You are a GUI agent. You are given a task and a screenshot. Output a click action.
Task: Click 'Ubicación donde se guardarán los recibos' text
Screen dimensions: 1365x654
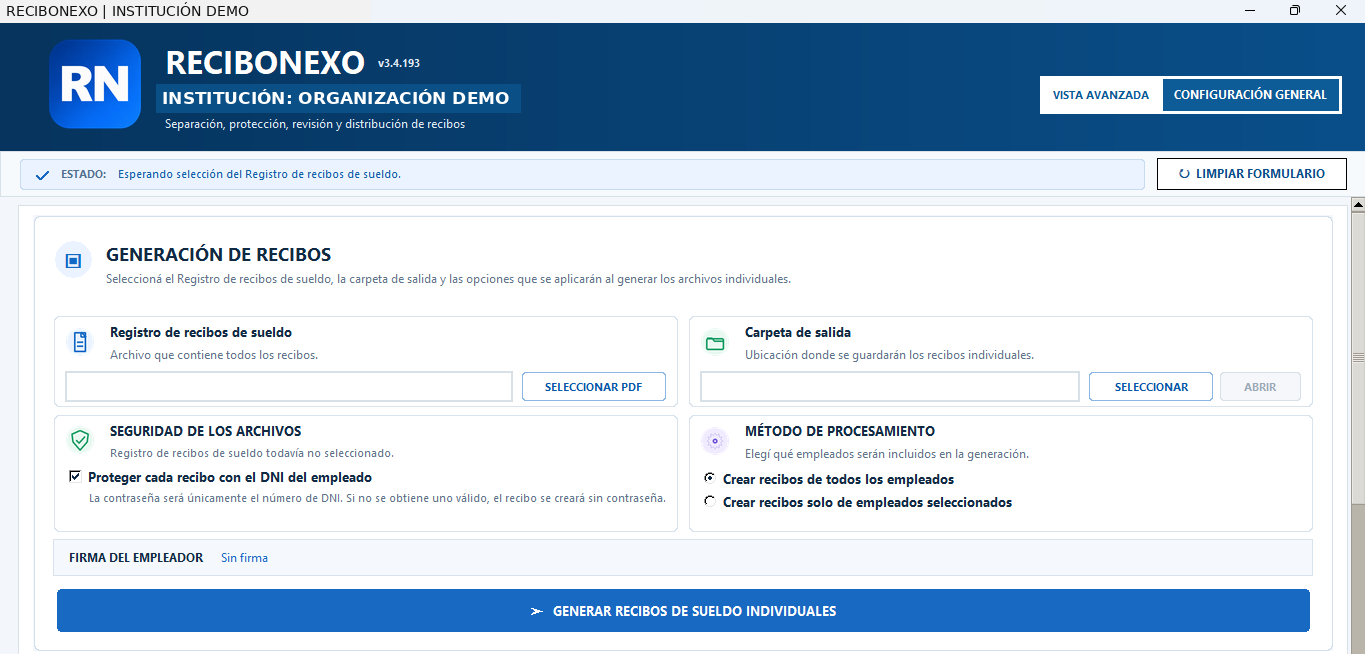(x=889, y=355)
